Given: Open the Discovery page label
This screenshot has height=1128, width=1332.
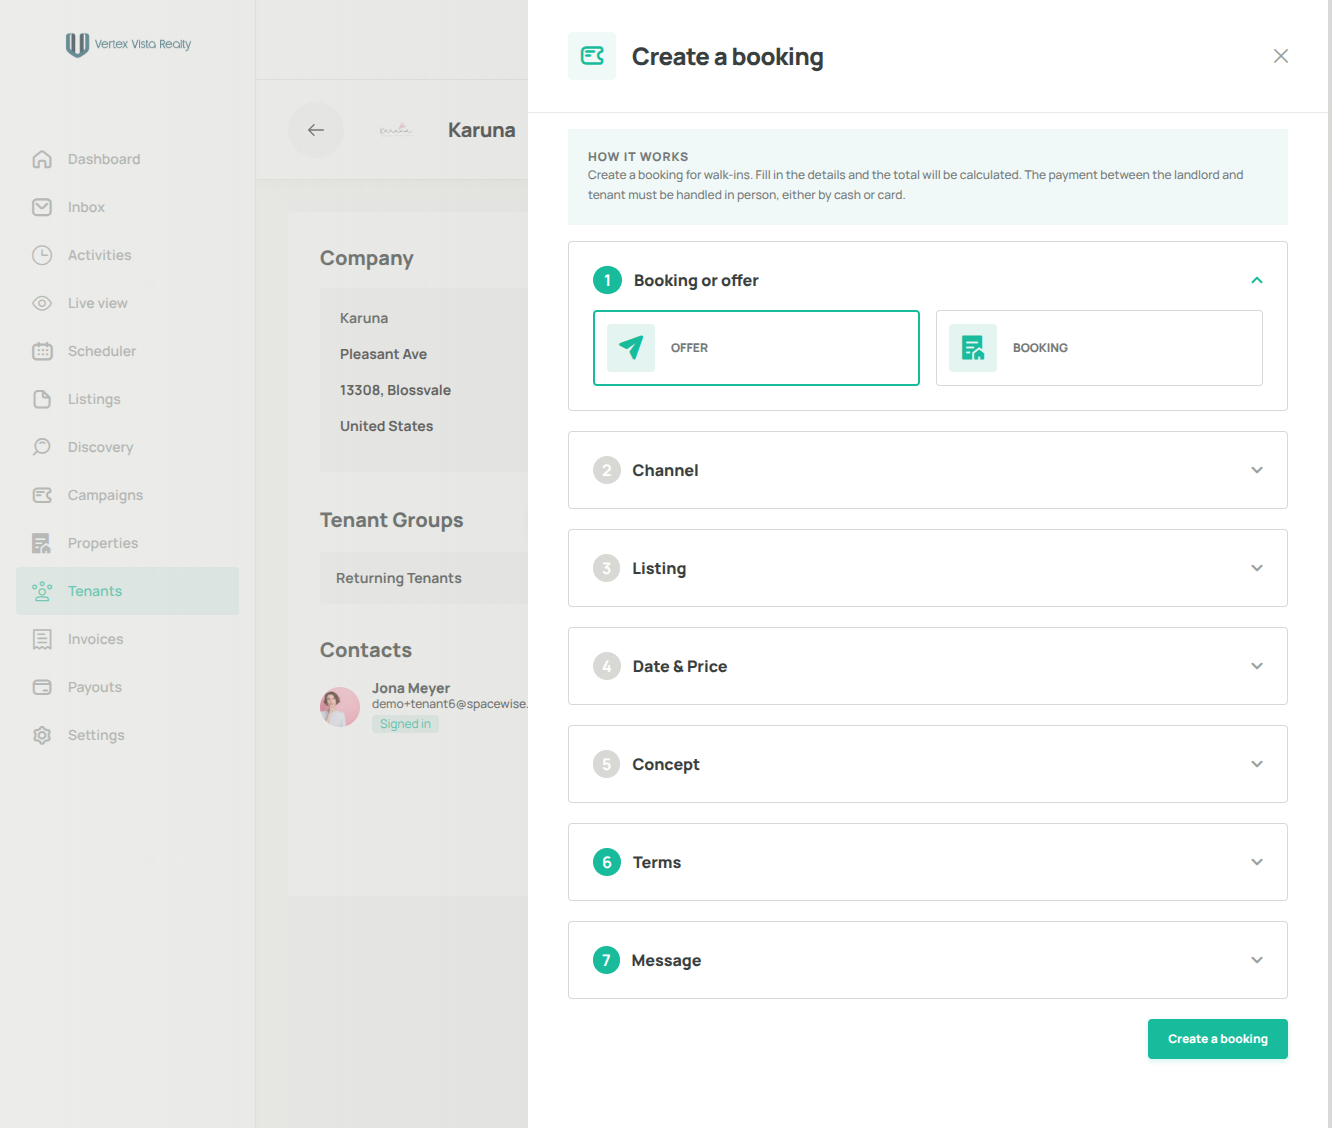Looking at the screenshot, I should click(x=100, y=447).
